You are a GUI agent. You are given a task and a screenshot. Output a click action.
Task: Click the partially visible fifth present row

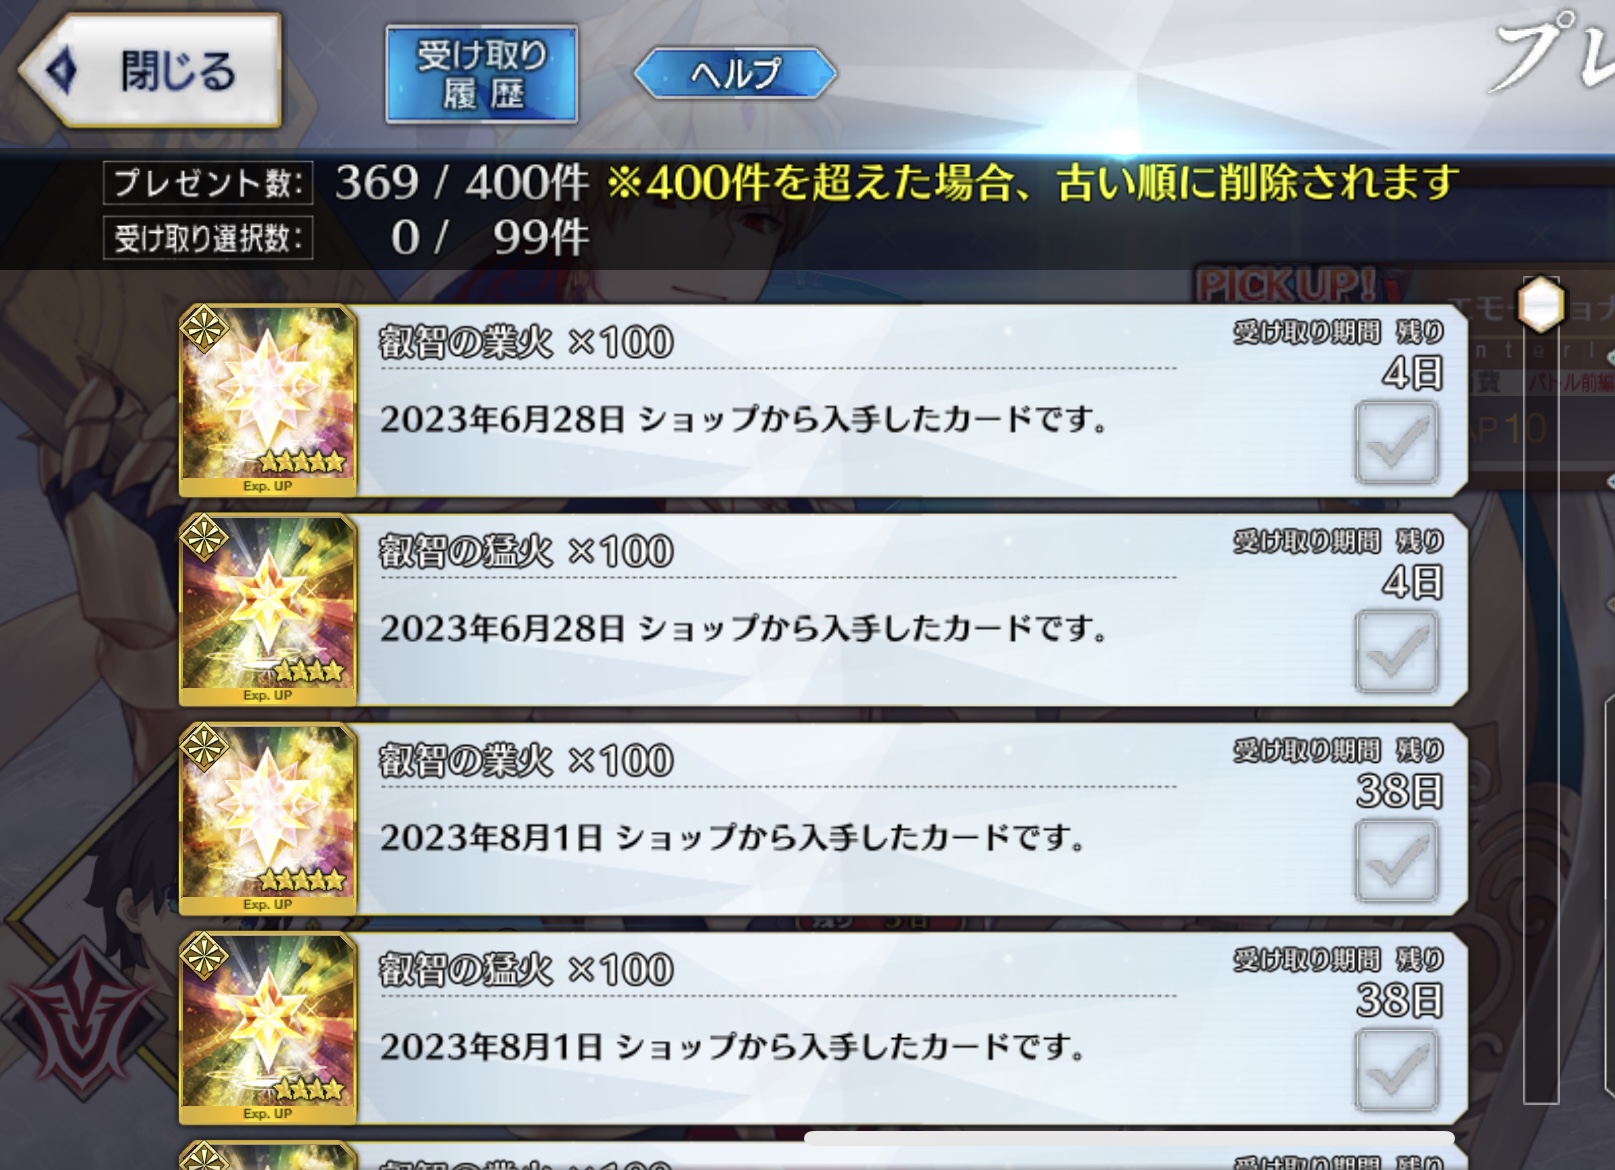click(x=822, y=1156)
